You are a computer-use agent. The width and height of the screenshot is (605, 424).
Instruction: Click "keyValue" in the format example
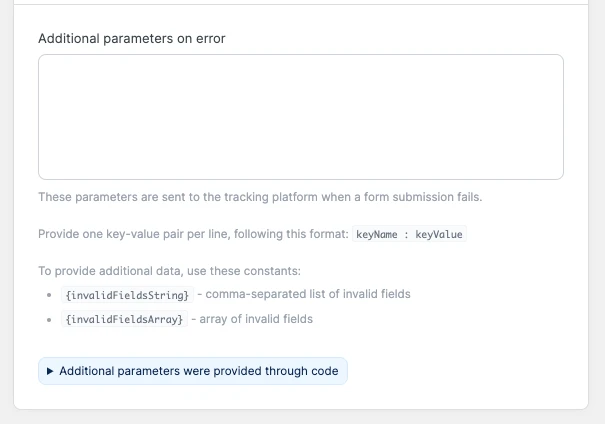439,235
